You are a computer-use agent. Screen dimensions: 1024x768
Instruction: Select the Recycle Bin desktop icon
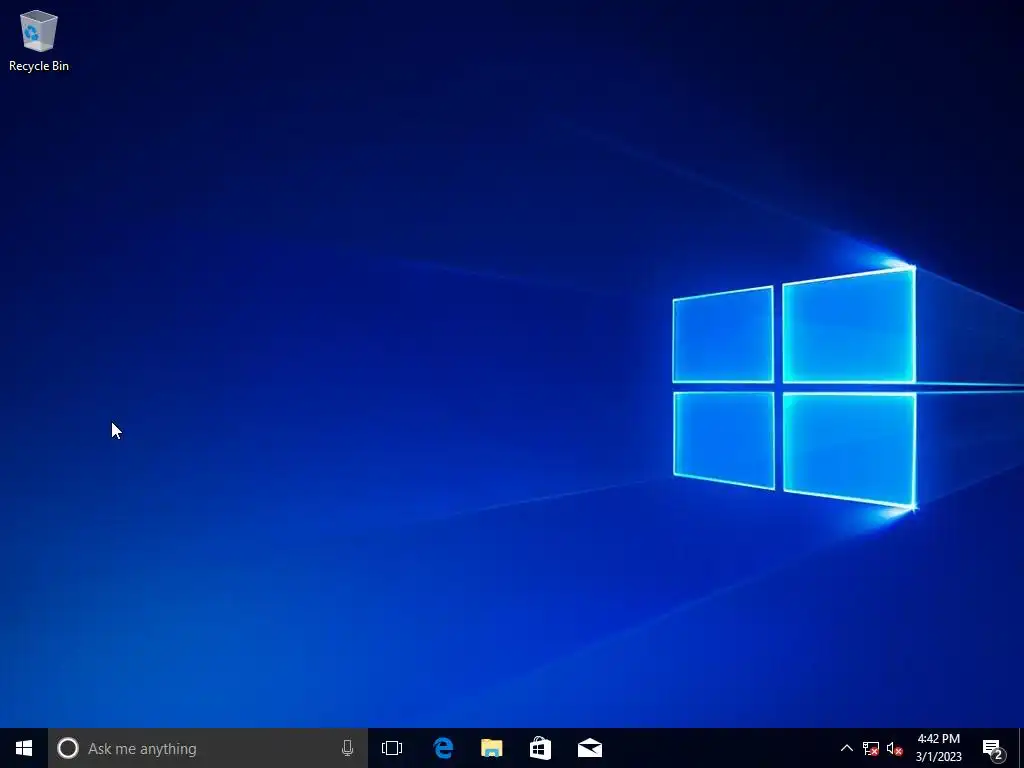(x=39, y=40)
